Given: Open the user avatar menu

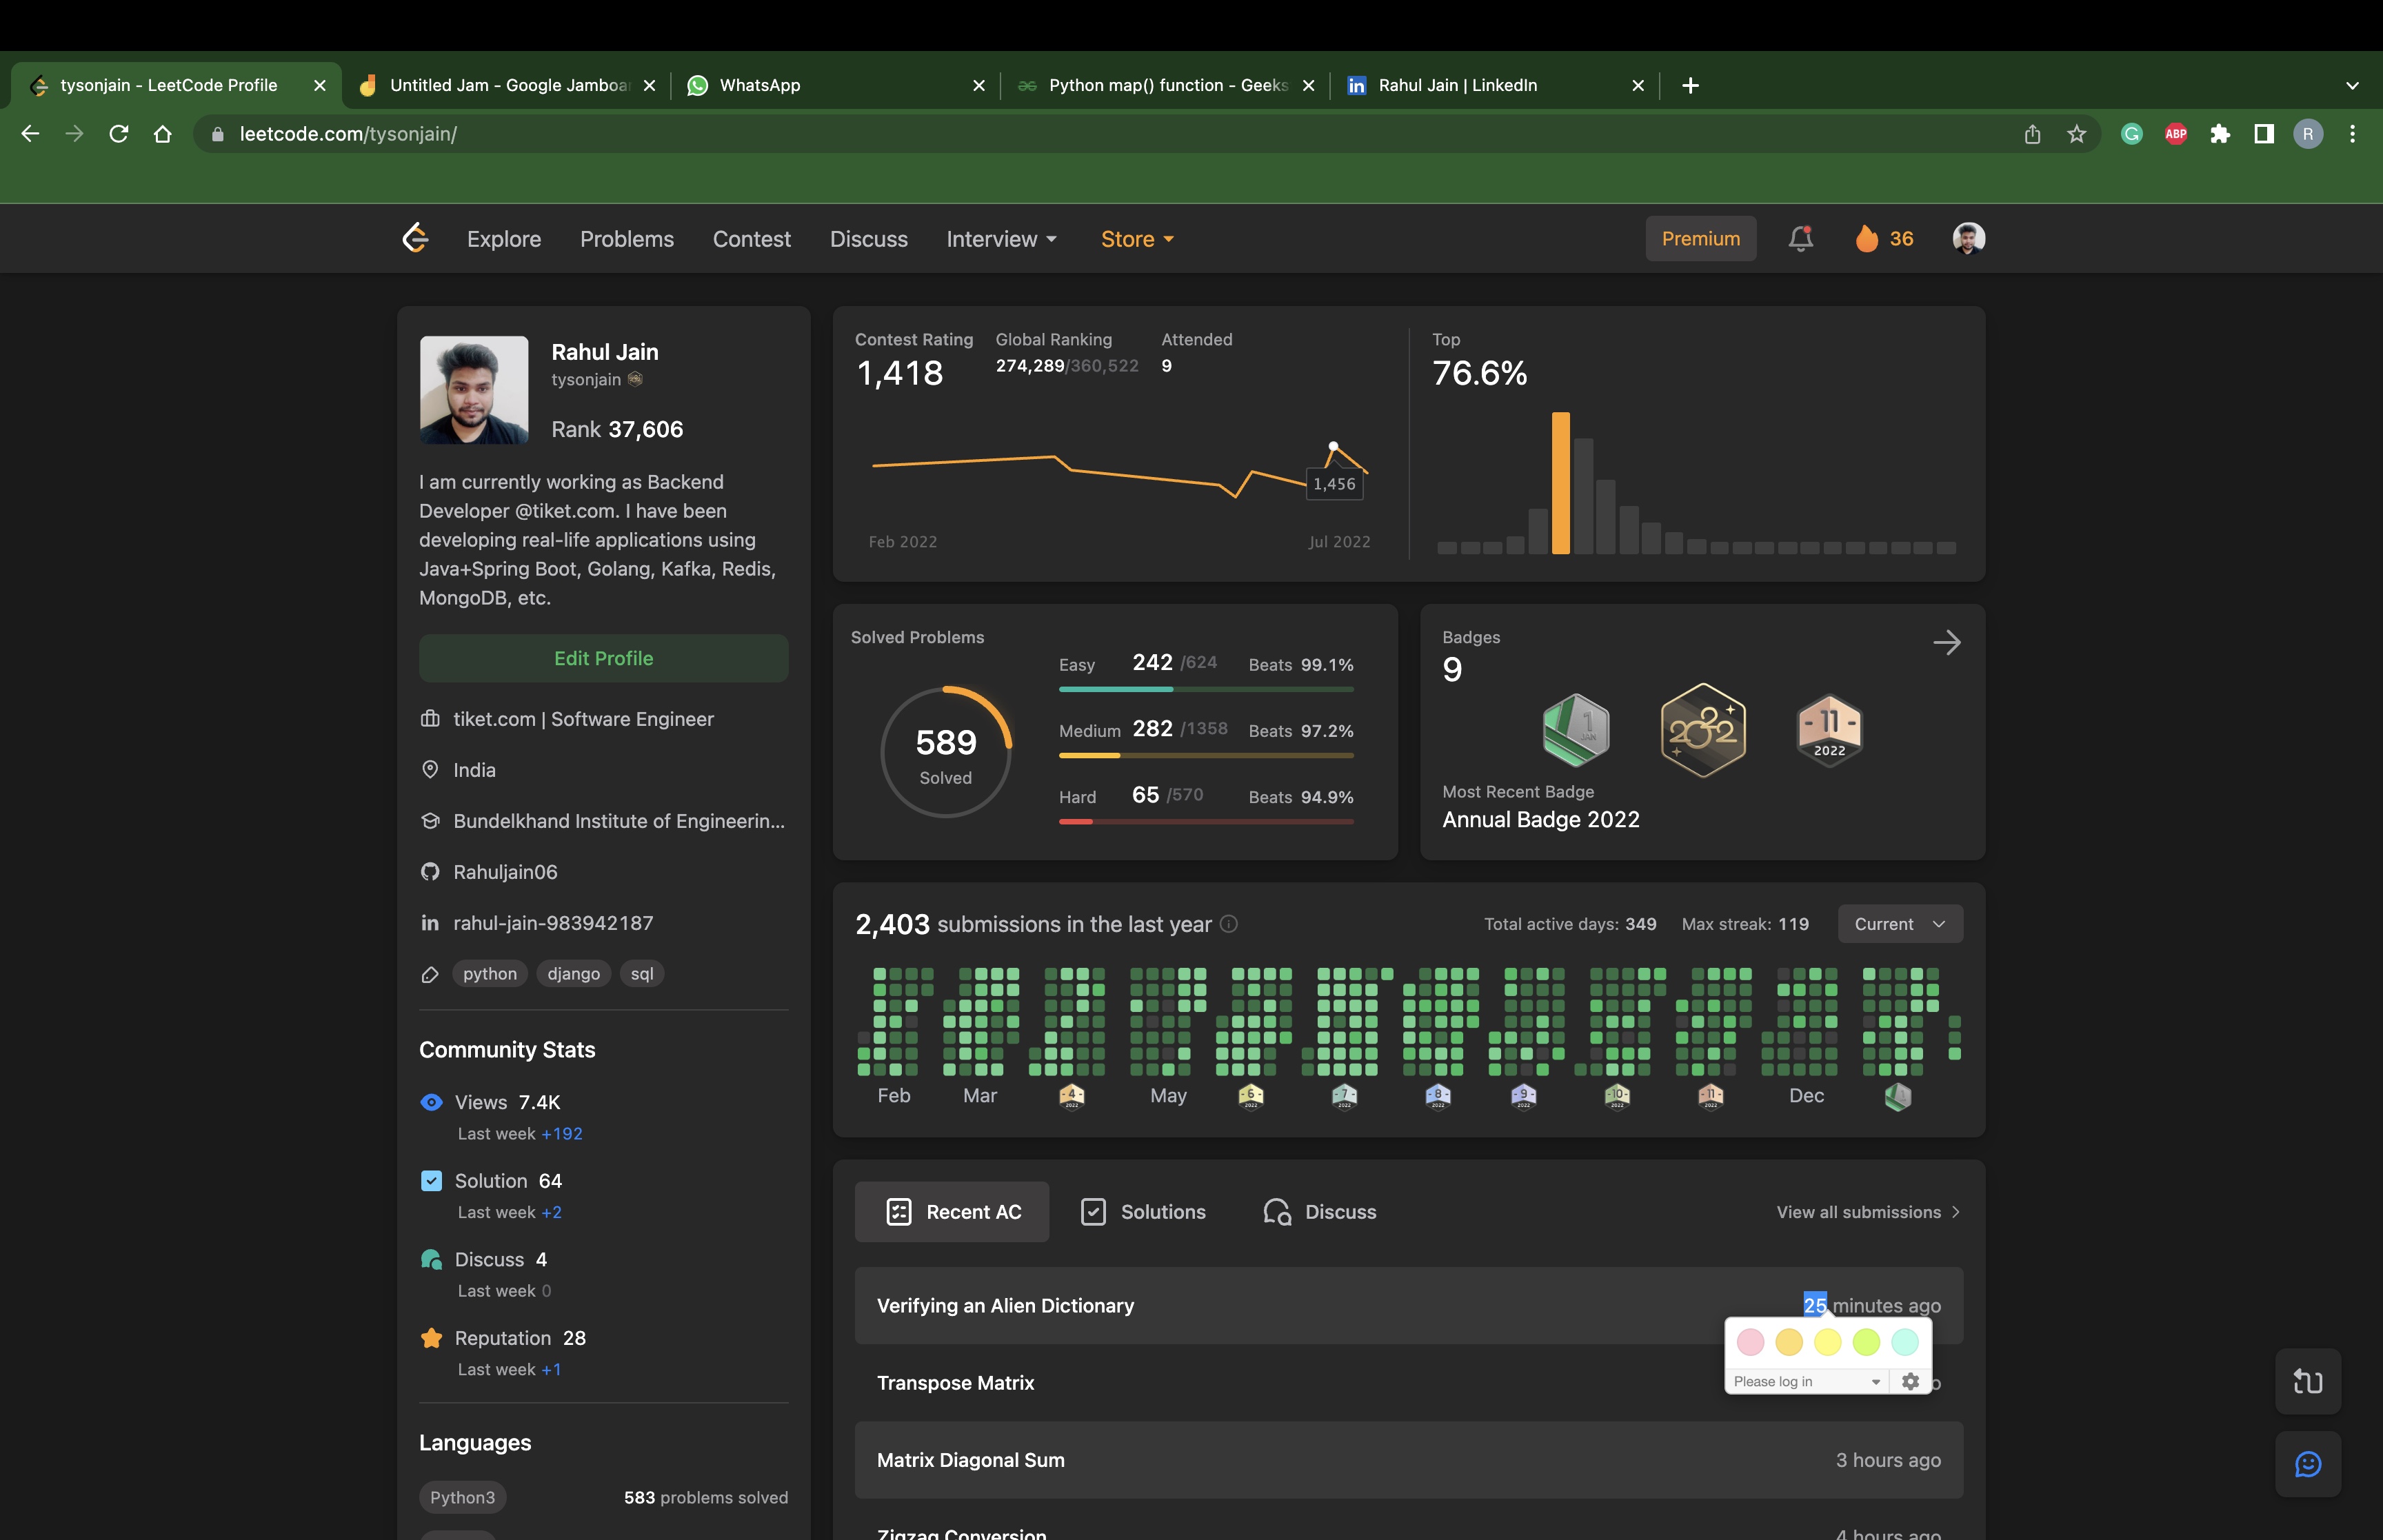Looking at the screenshot, I should [1968, 239].
